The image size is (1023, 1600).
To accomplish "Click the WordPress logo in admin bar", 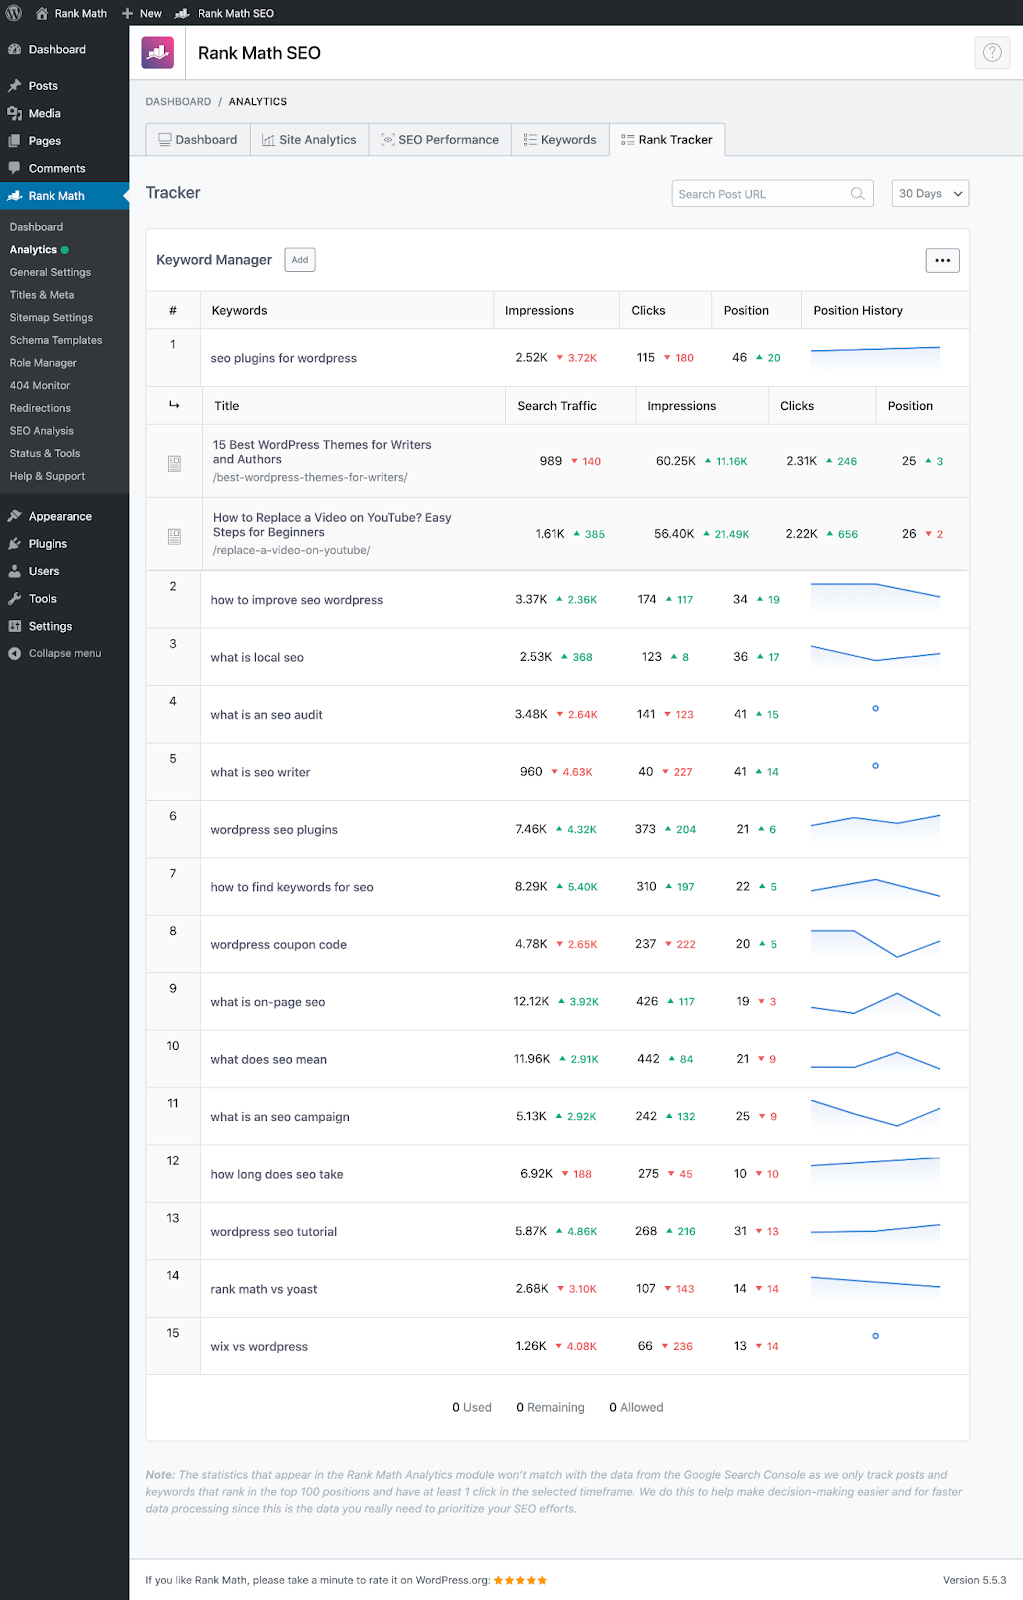I will tap(14, 13).
